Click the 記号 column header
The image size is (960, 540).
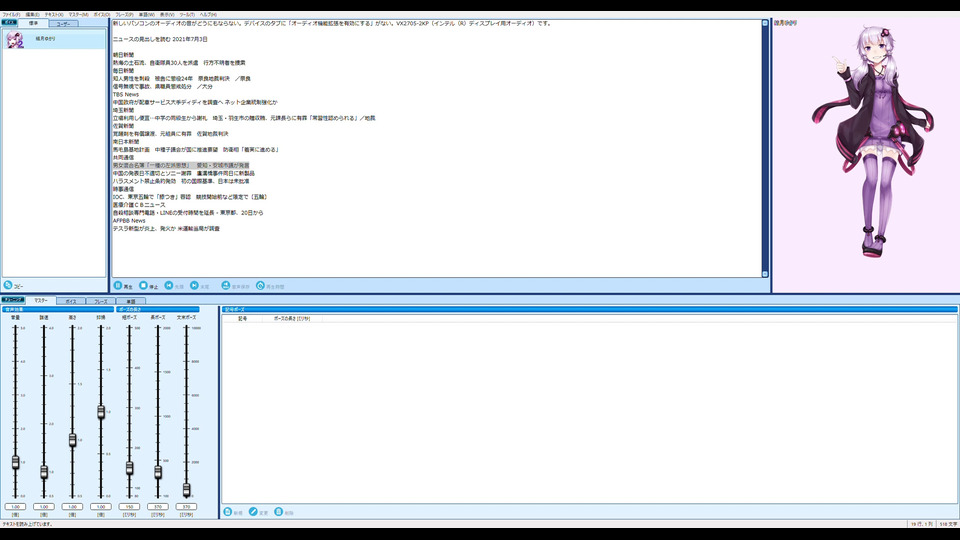pyautogui.click(x=242, y=319)
